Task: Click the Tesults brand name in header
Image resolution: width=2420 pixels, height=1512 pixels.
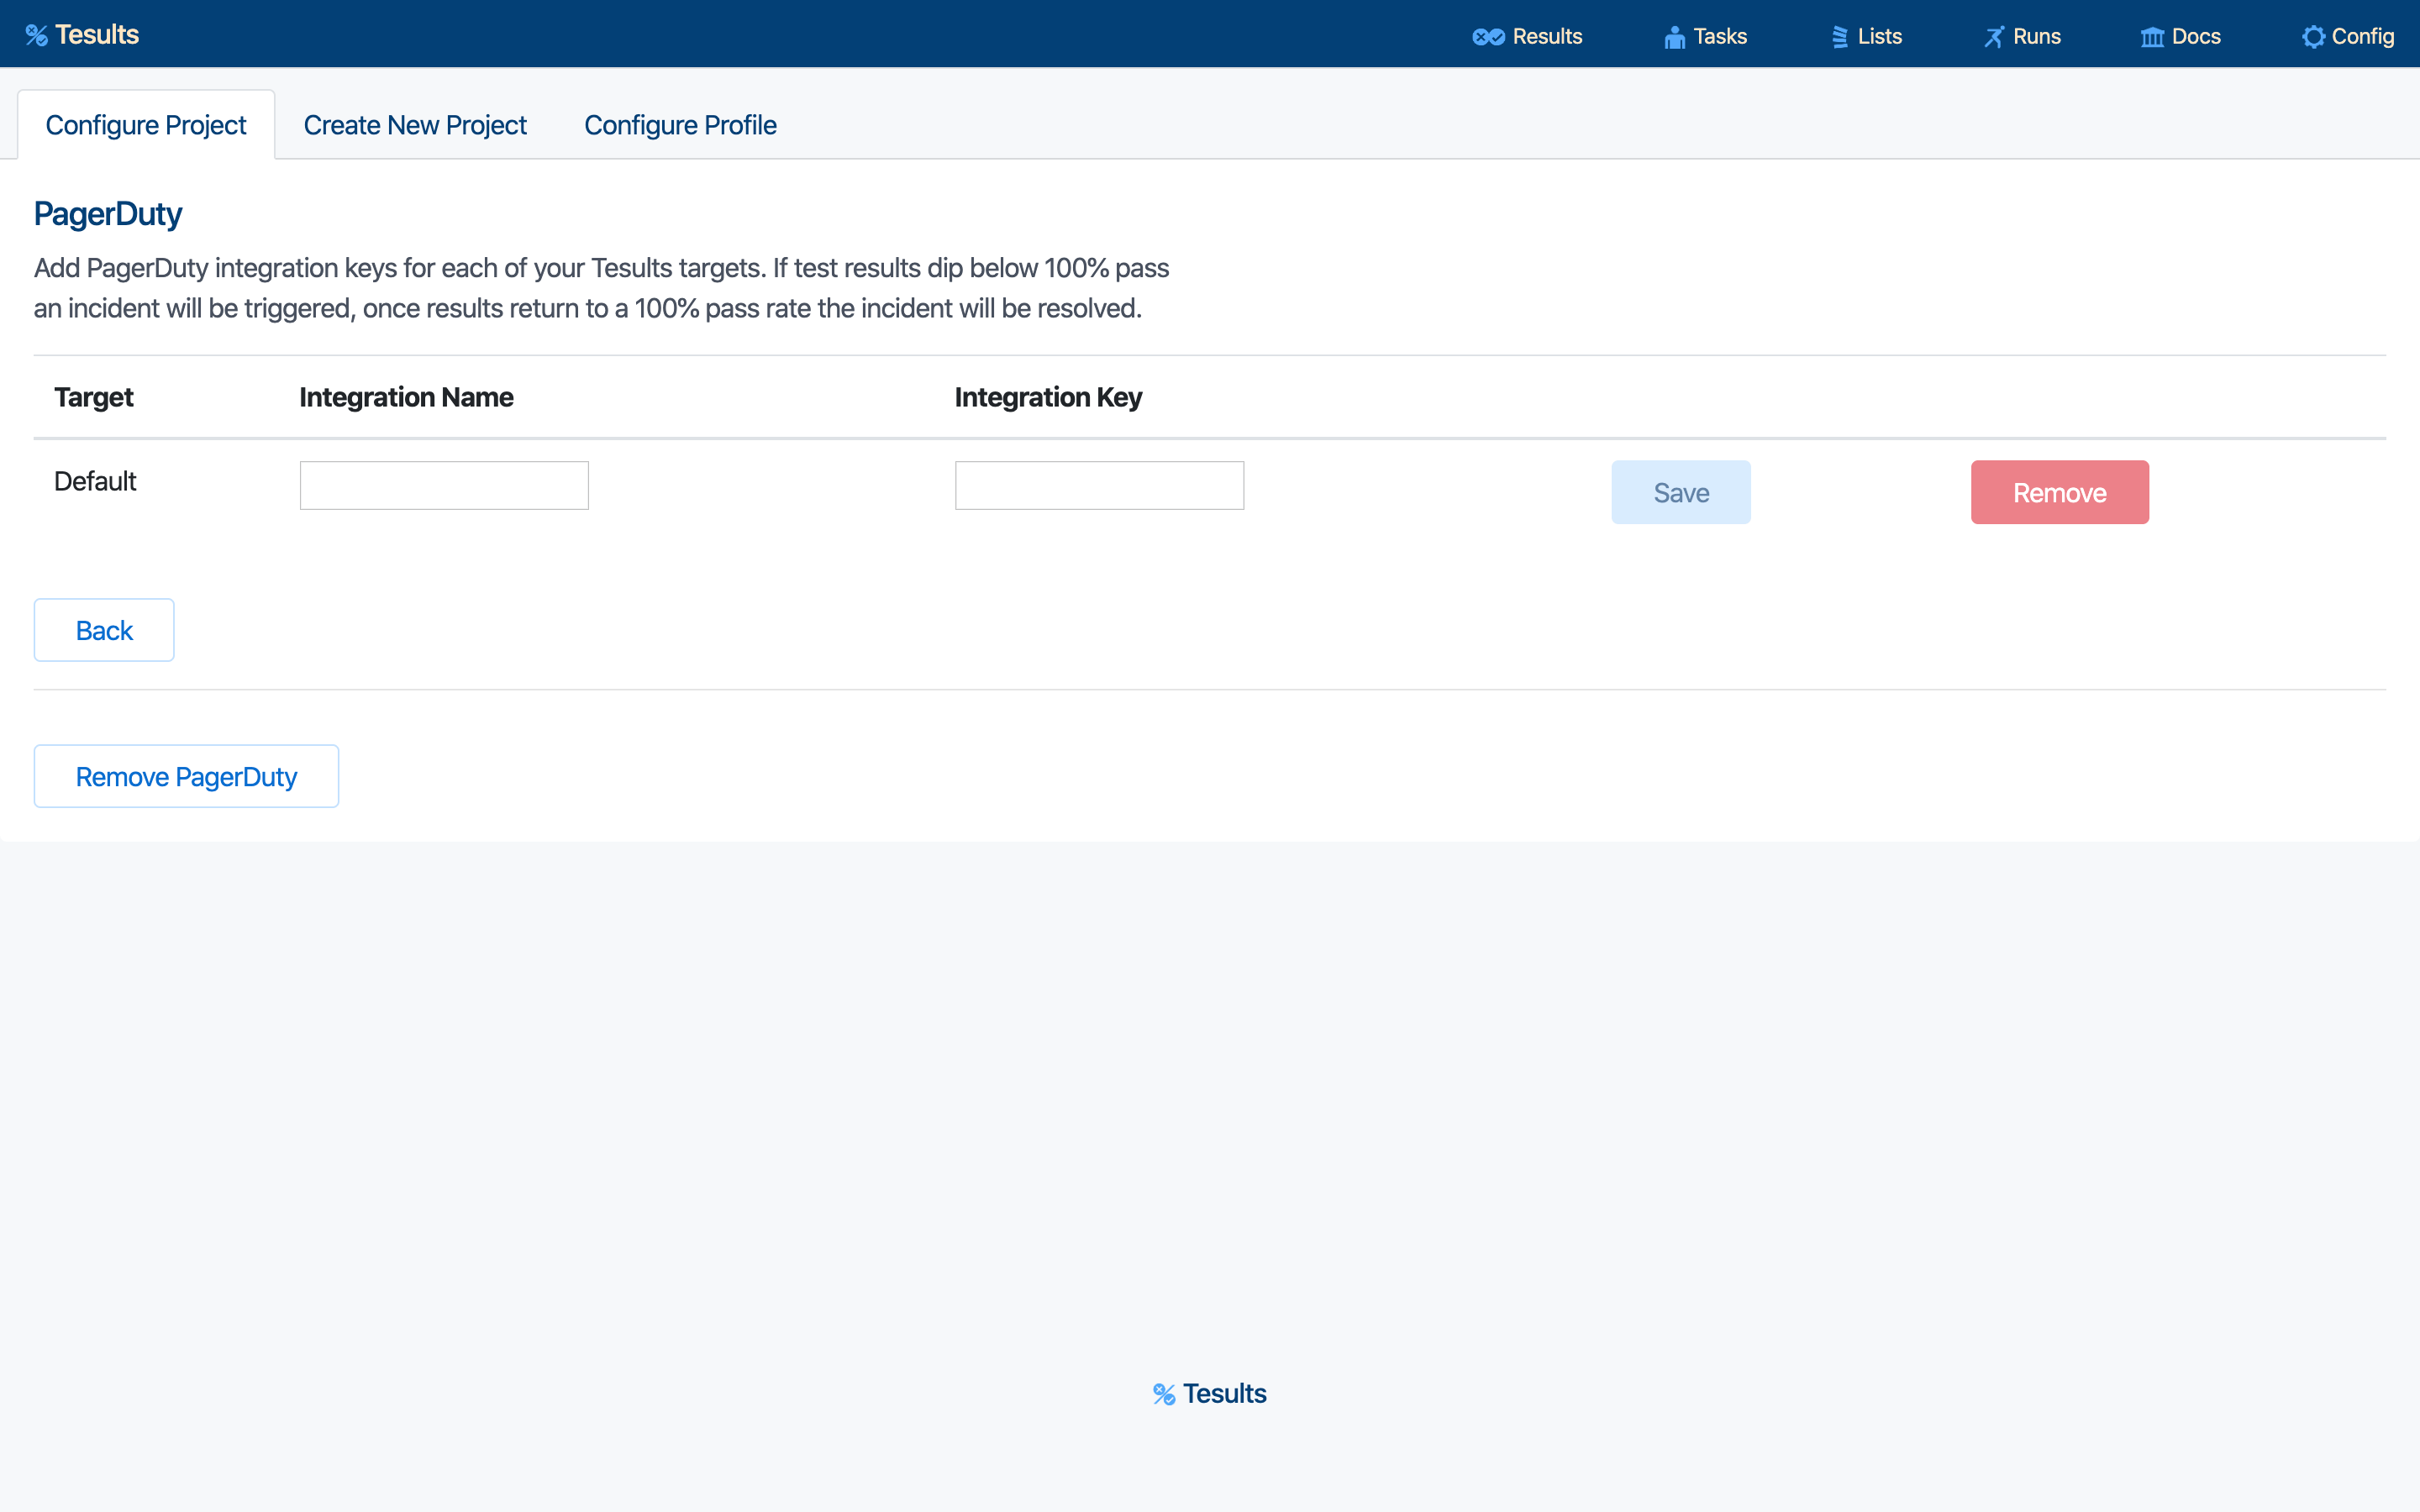Action: click(97, 35)
